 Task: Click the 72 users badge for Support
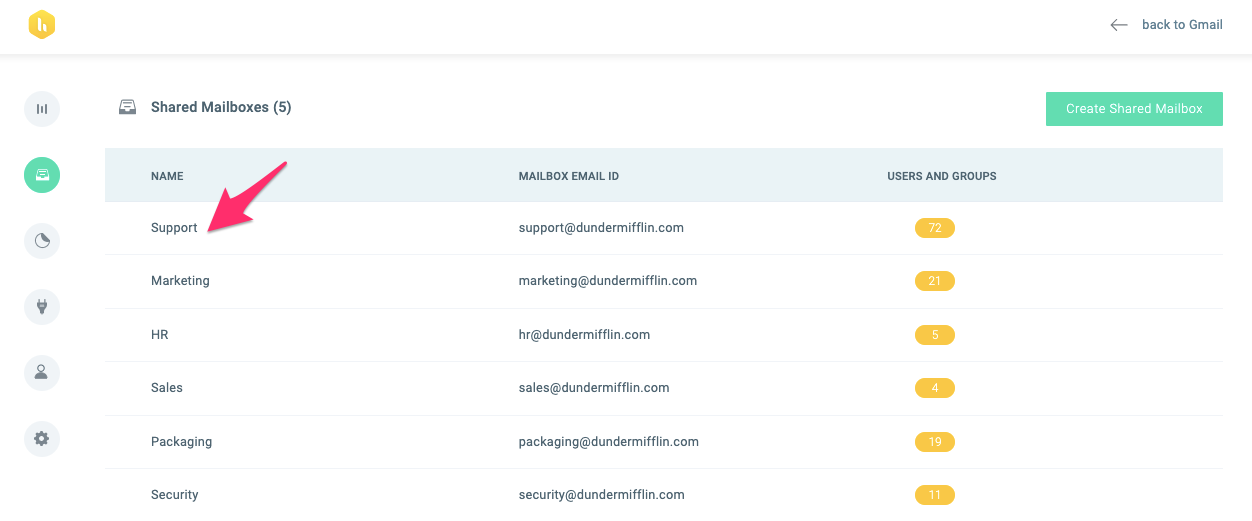tap(935, 228)
